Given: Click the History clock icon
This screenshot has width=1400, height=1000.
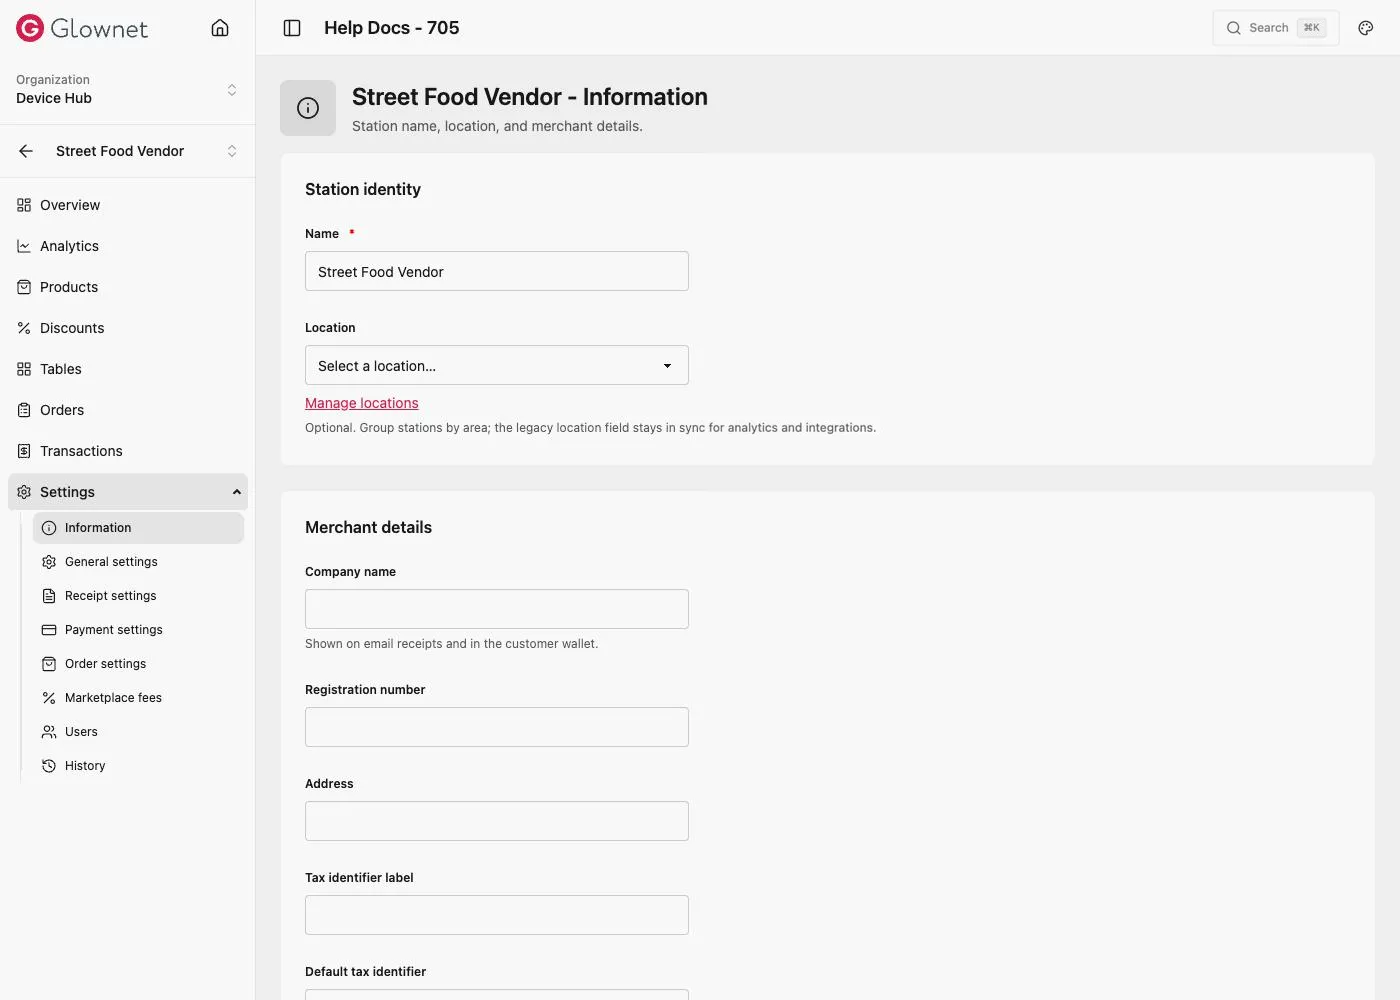Looking at the screenshot, I should 49,766.
